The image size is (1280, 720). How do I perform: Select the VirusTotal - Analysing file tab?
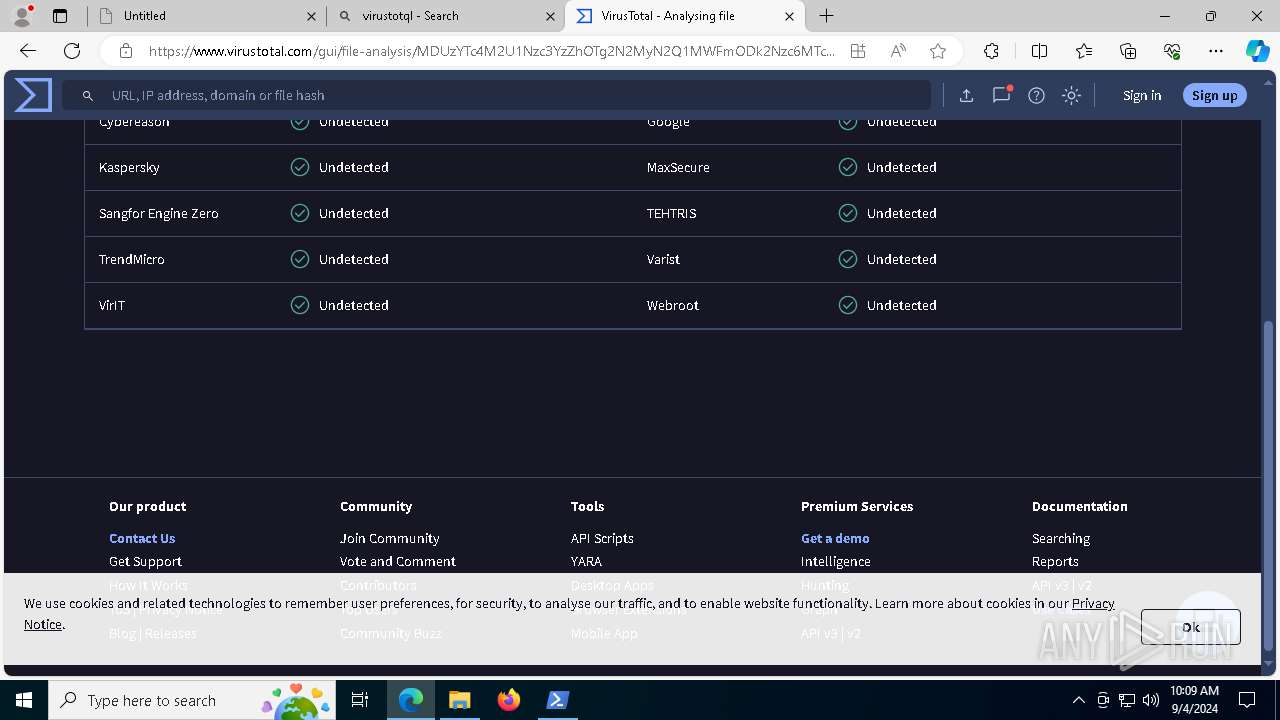click(684, 16)
